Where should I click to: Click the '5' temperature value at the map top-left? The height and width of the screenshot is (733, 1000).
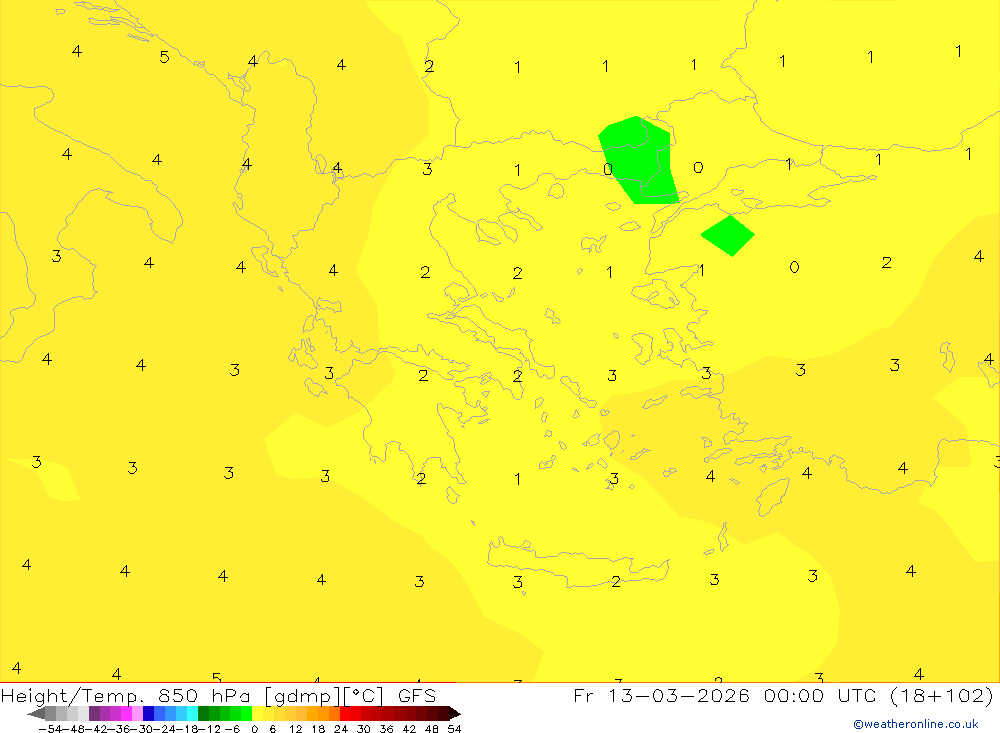tap(165, 57)
